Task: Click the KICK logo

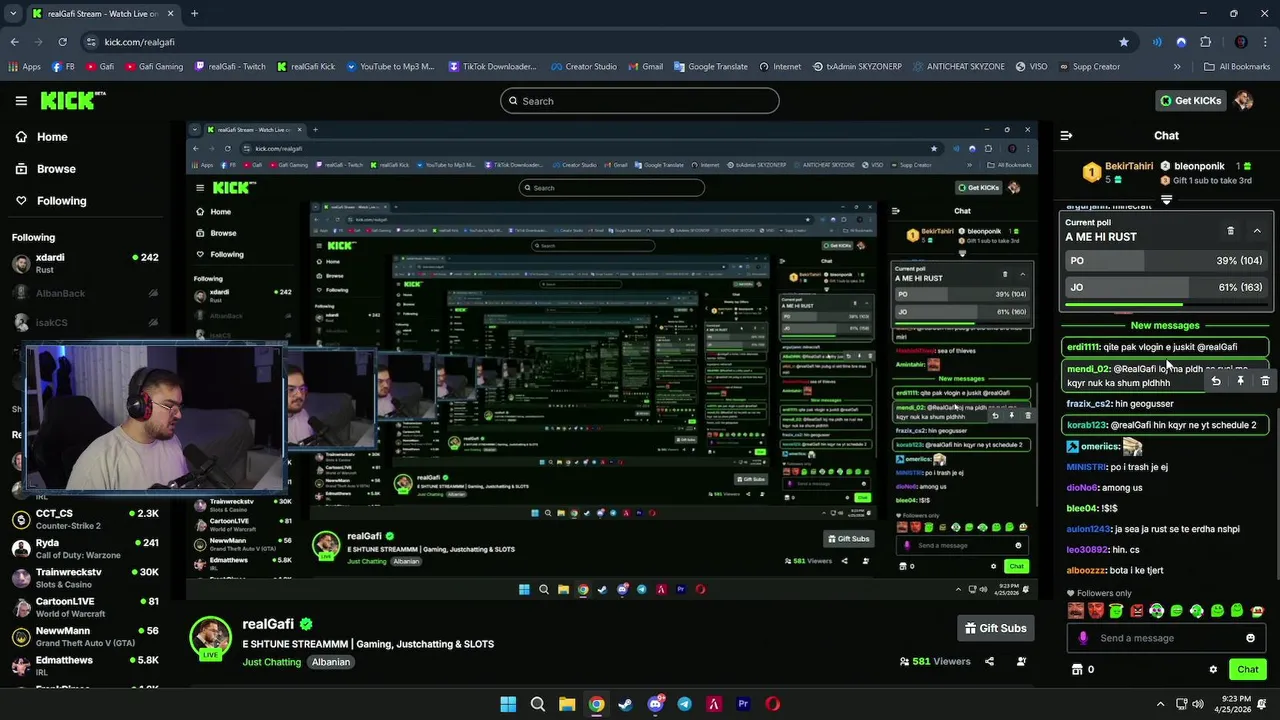Action: coord(72,101)
